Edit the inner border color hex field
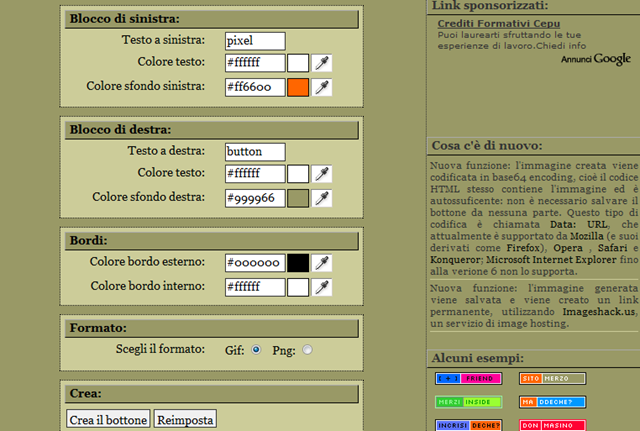 255,287
